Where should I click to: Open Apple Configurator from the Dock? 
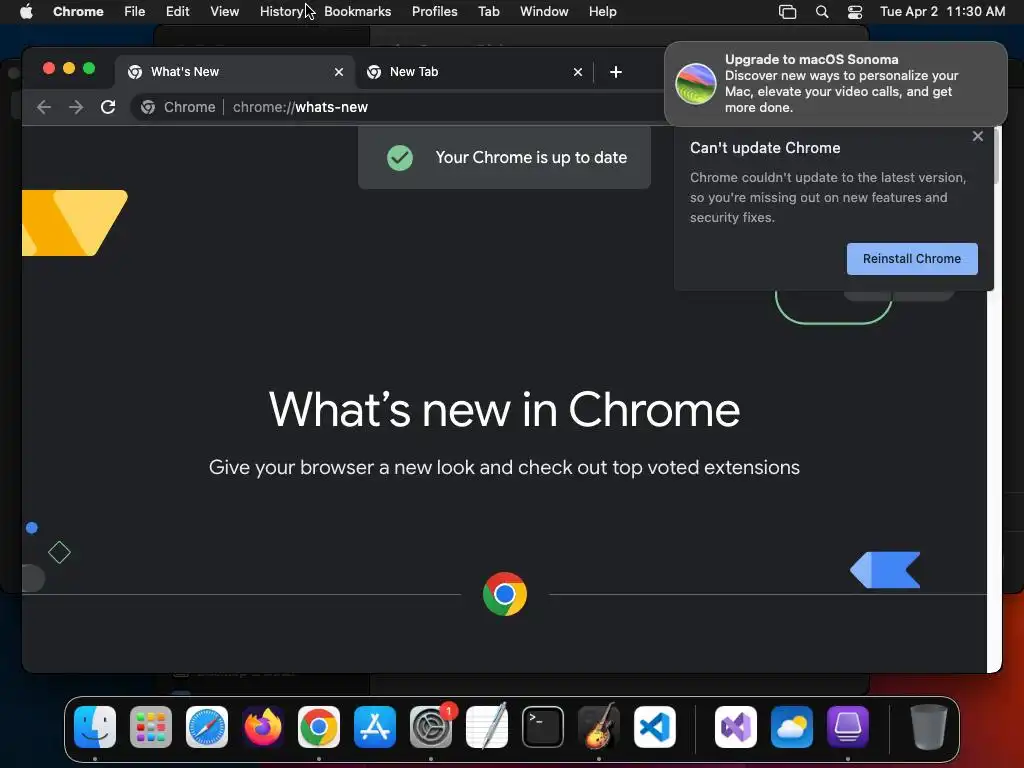[848, 727]
